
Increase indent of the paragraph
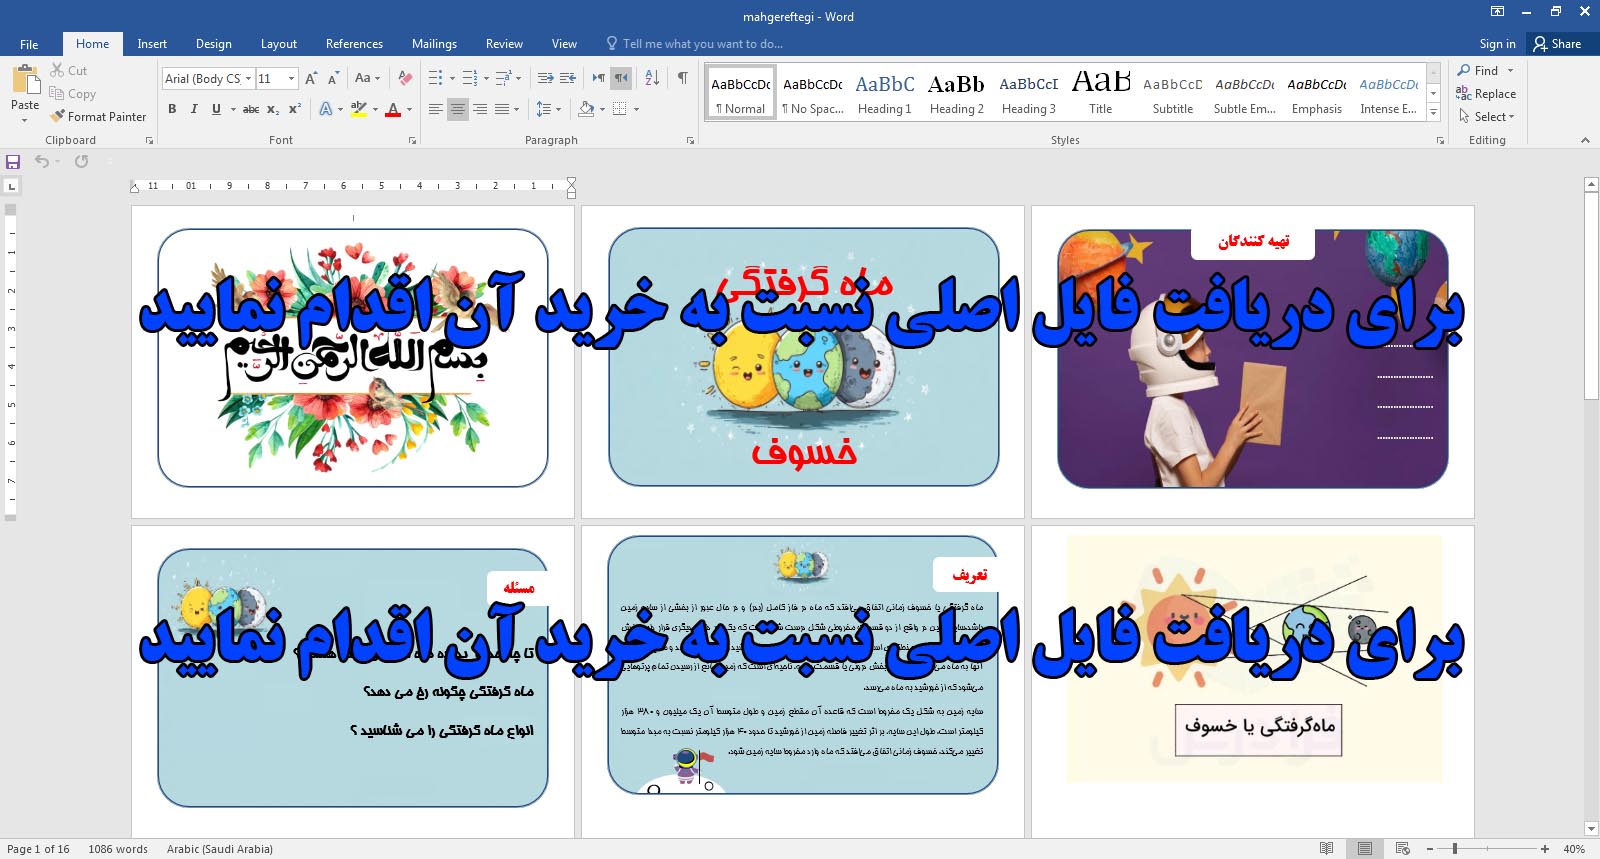coord(568,78)
